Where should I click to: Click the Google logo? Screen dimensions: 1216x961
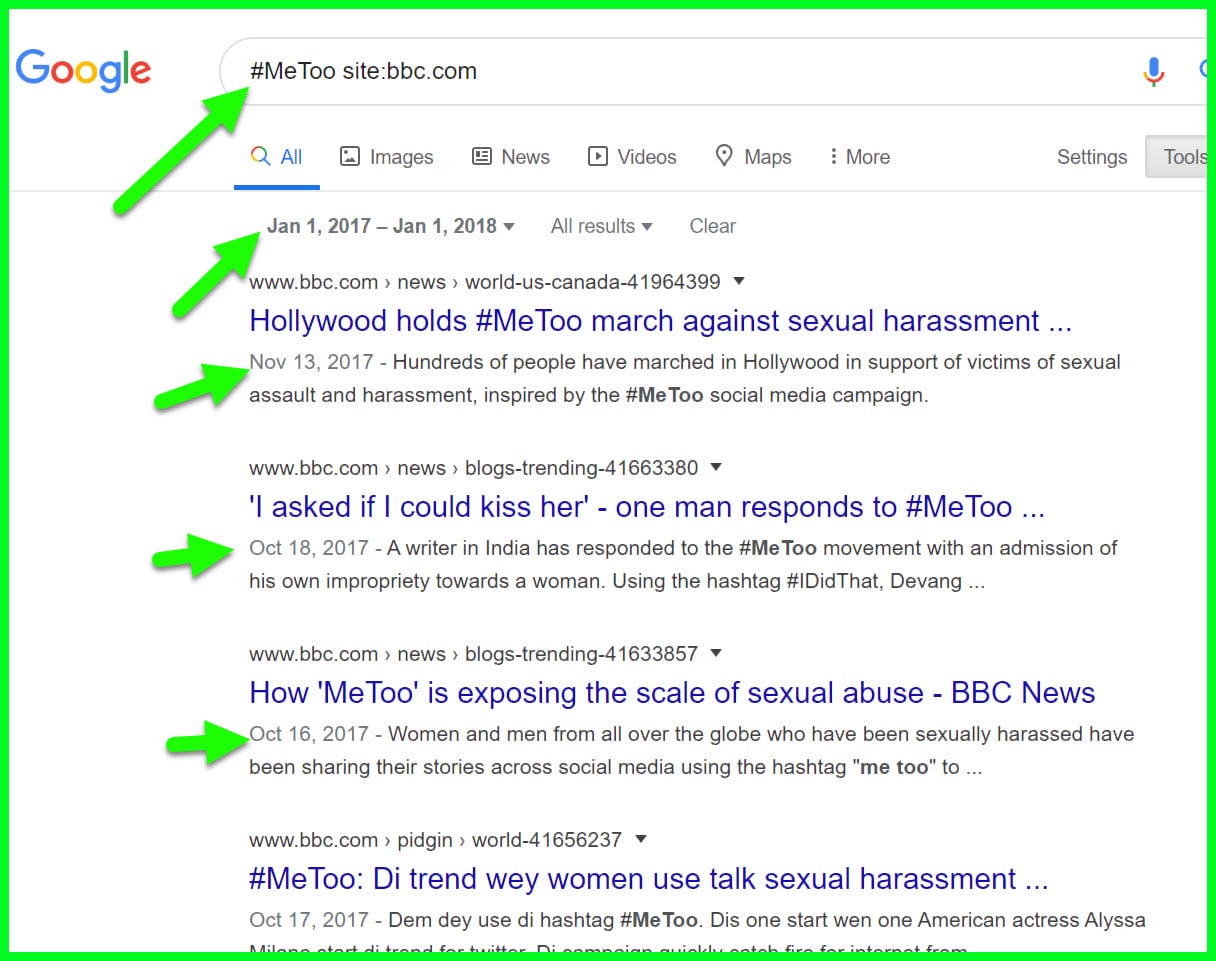pyautogui.click(x=83, y=71)
